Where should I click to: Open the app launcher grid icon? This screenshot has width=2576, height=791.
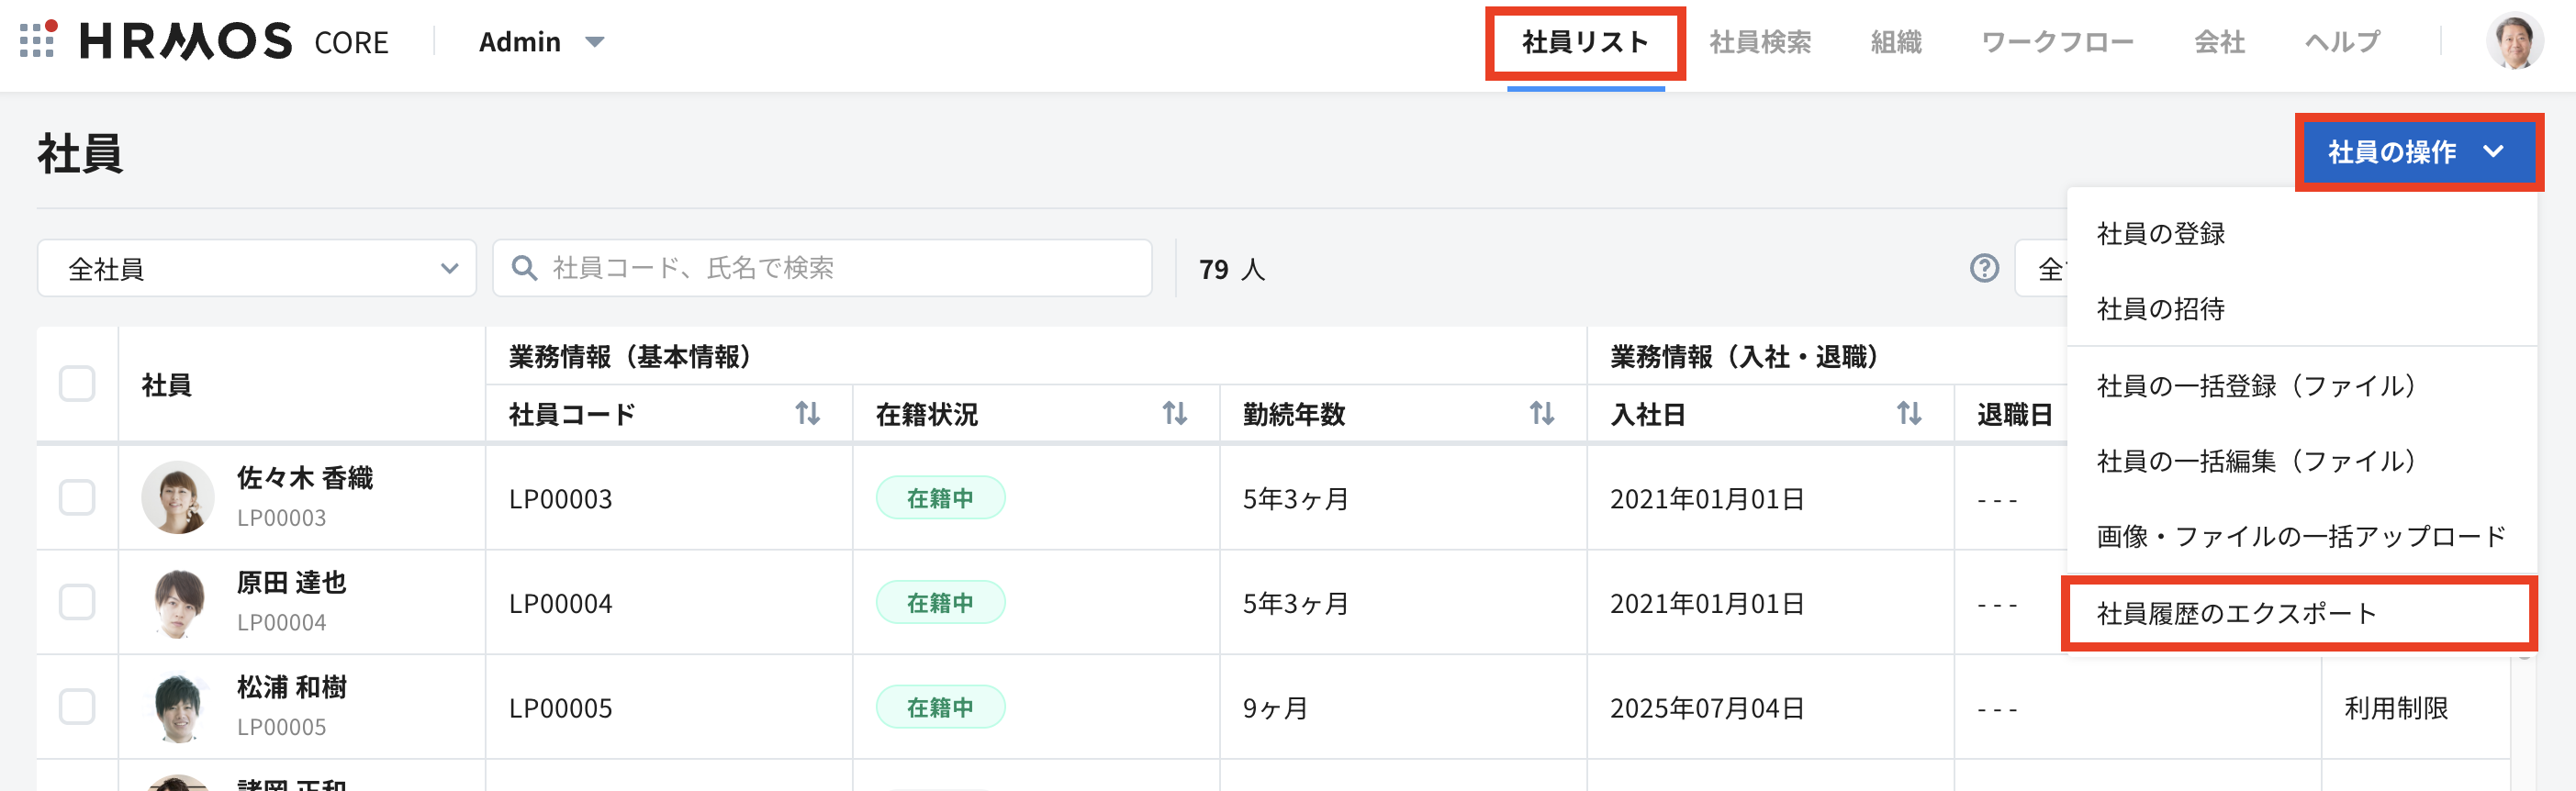point(37,40)
